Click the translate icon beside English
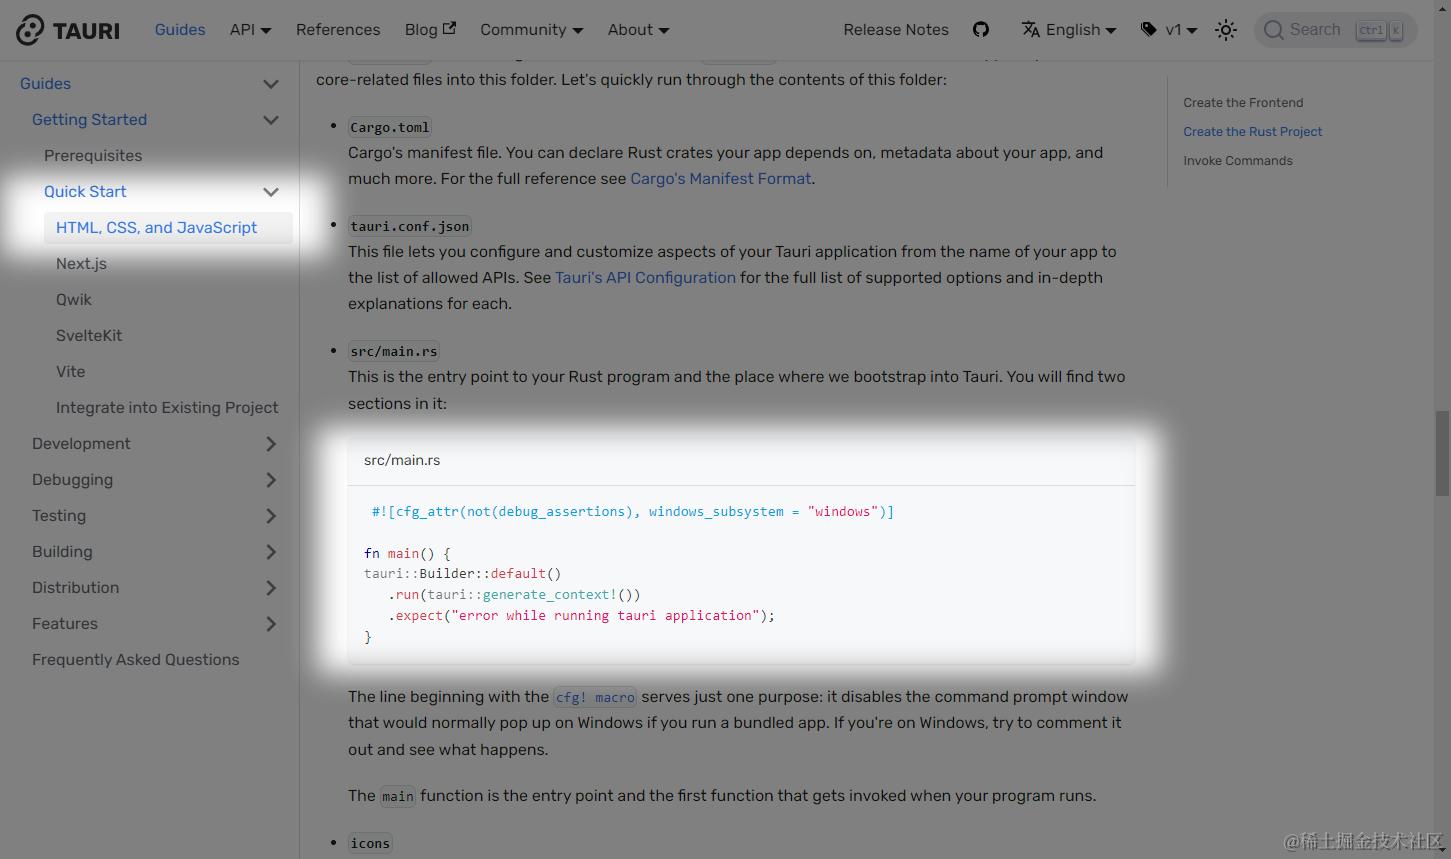 click(1031, 30)
